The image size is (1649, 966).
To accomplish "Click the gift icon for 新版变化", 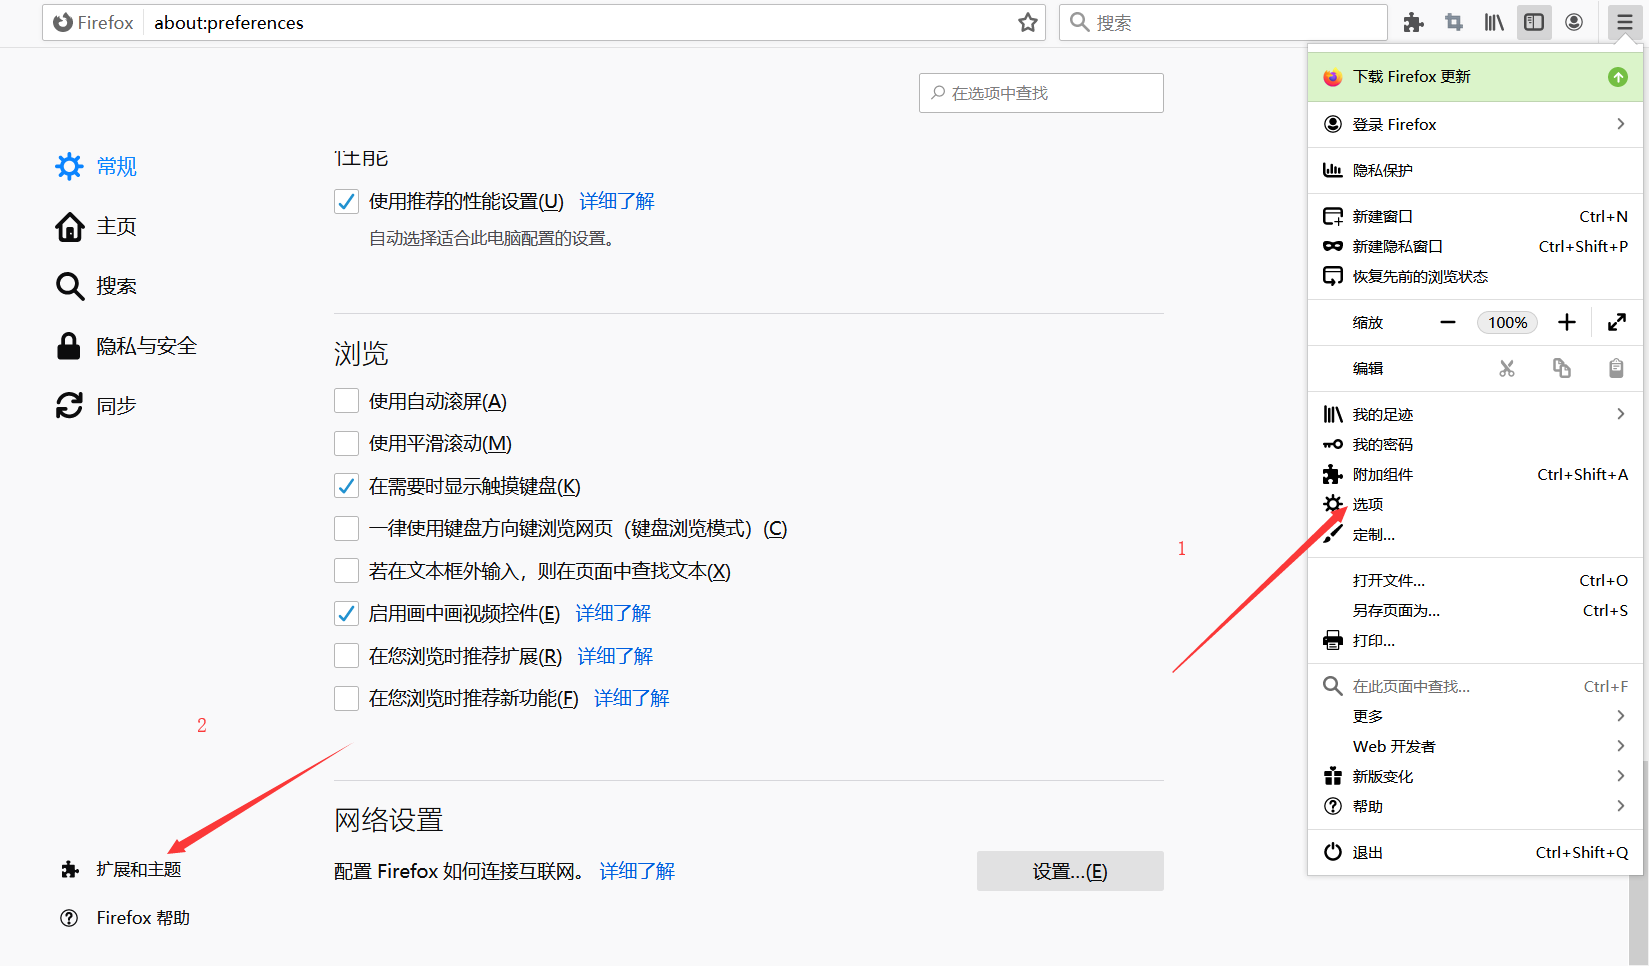I will pyautogui.click(x=1333, y=776).
